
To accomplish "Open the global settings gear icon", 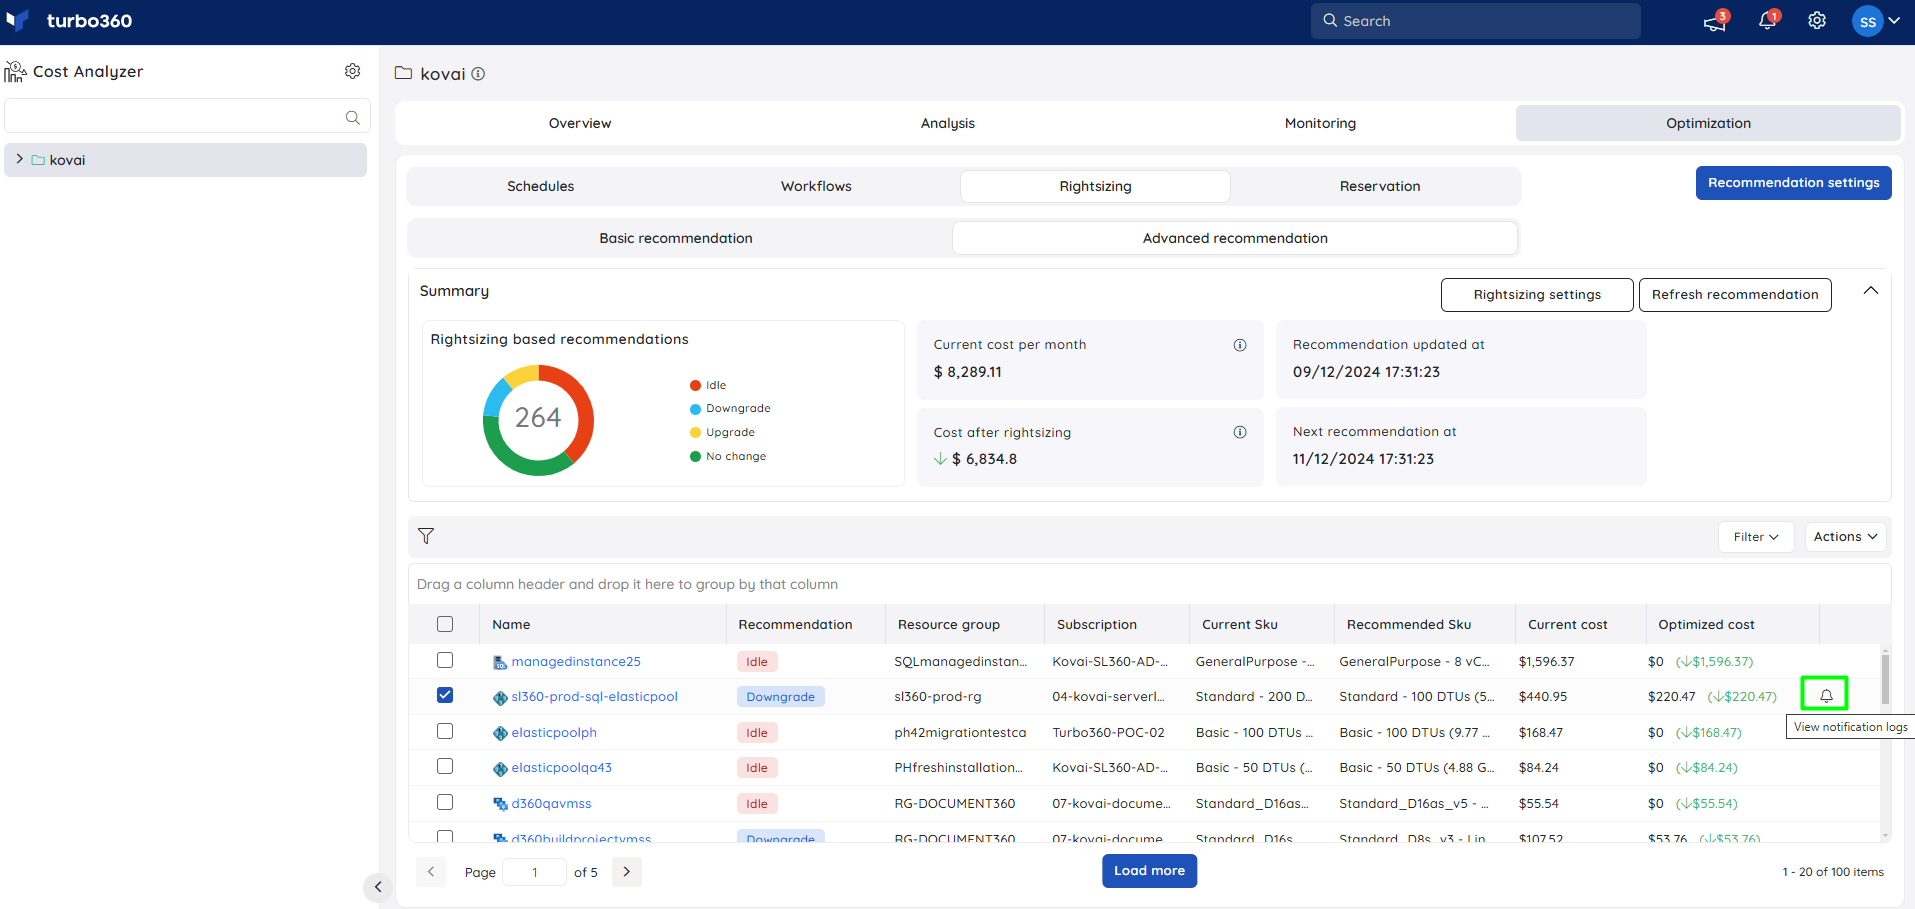I will click(x=1817, y=21).
